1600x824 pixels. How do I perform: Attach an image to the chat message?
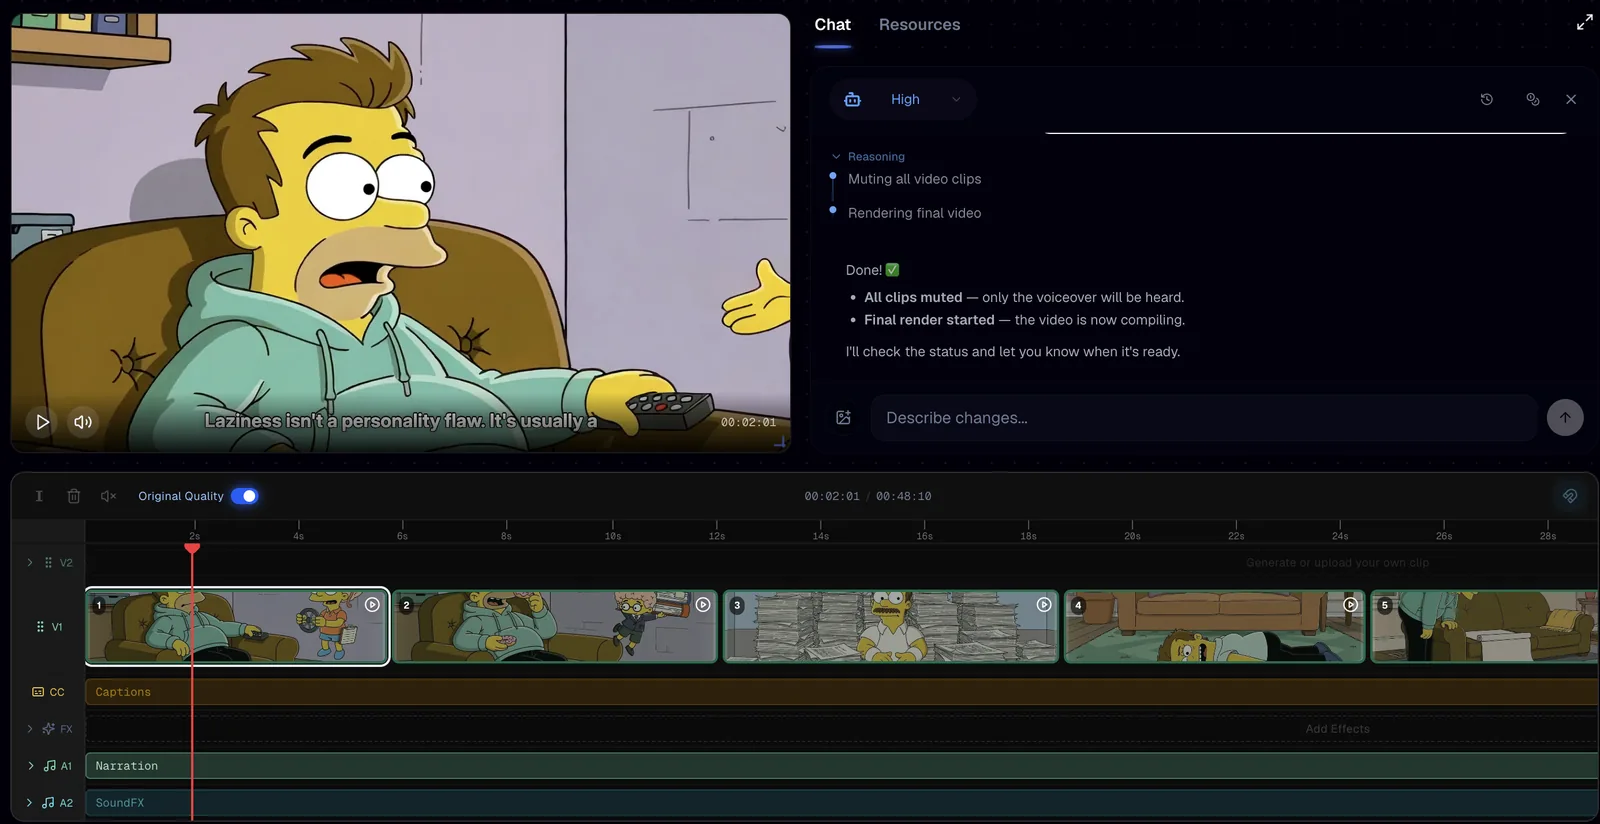coord(843,418)
